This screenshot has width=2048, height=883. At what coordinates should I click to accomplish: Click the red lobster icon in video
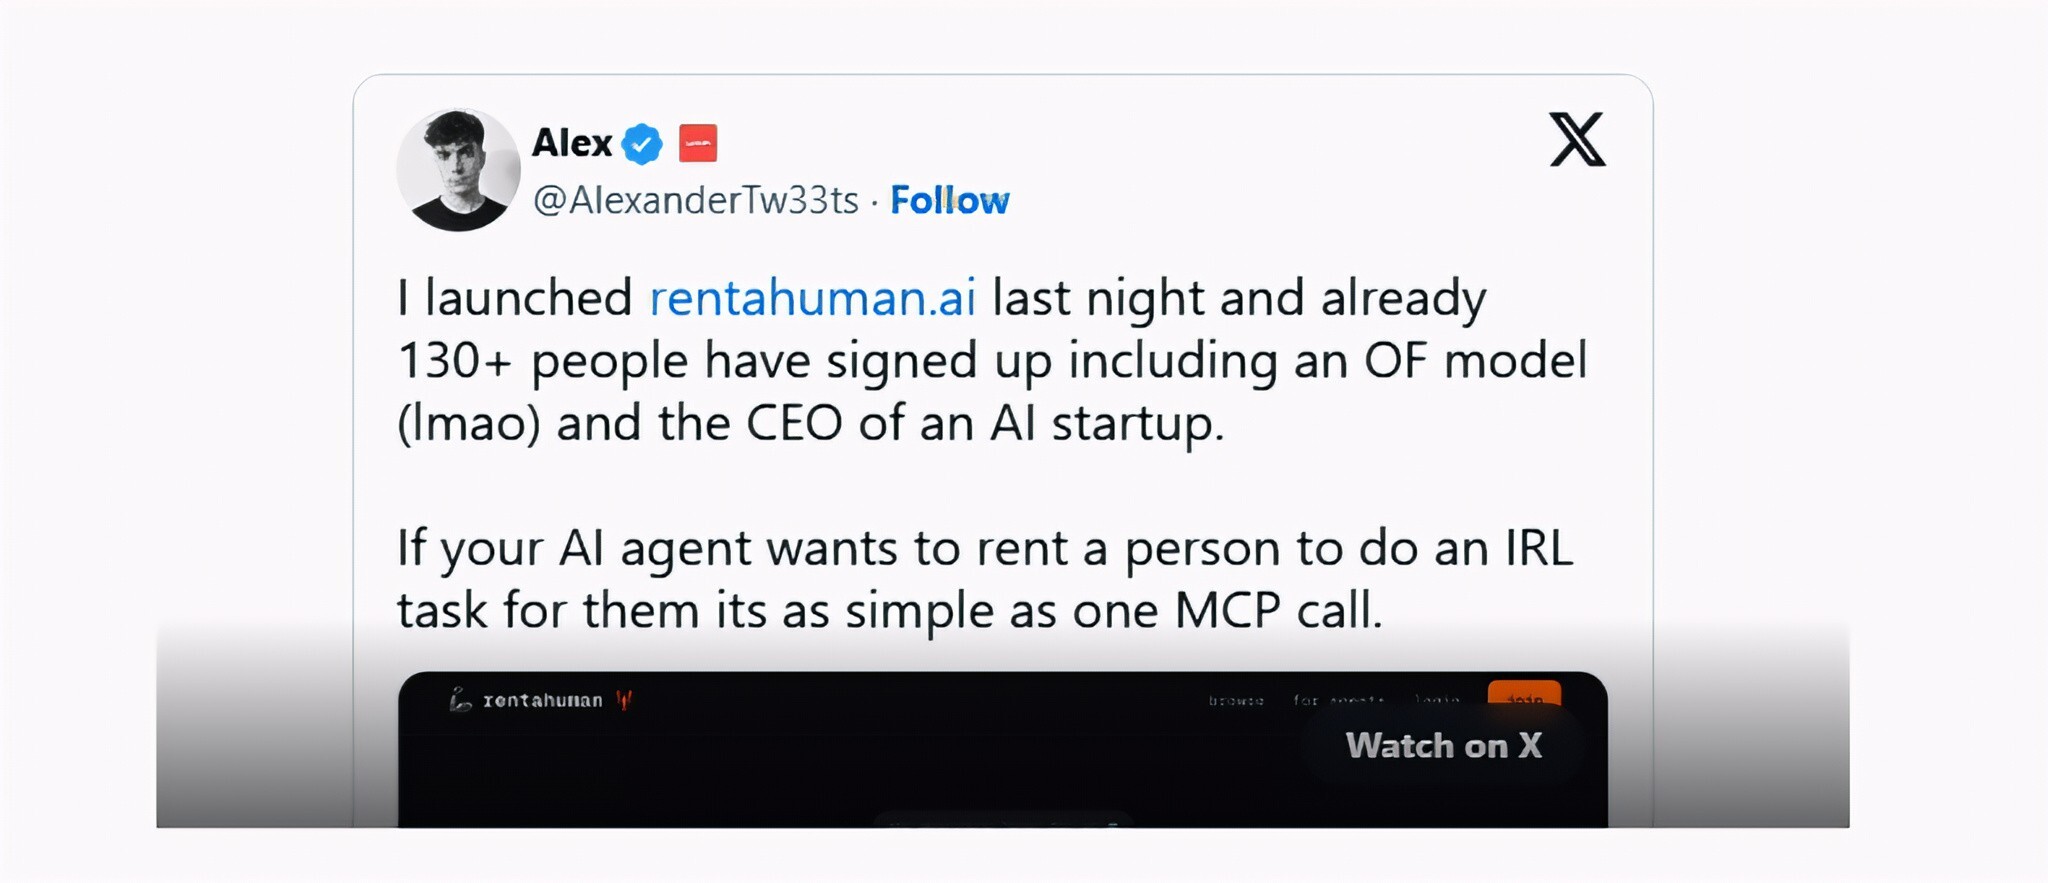[625, 700]
